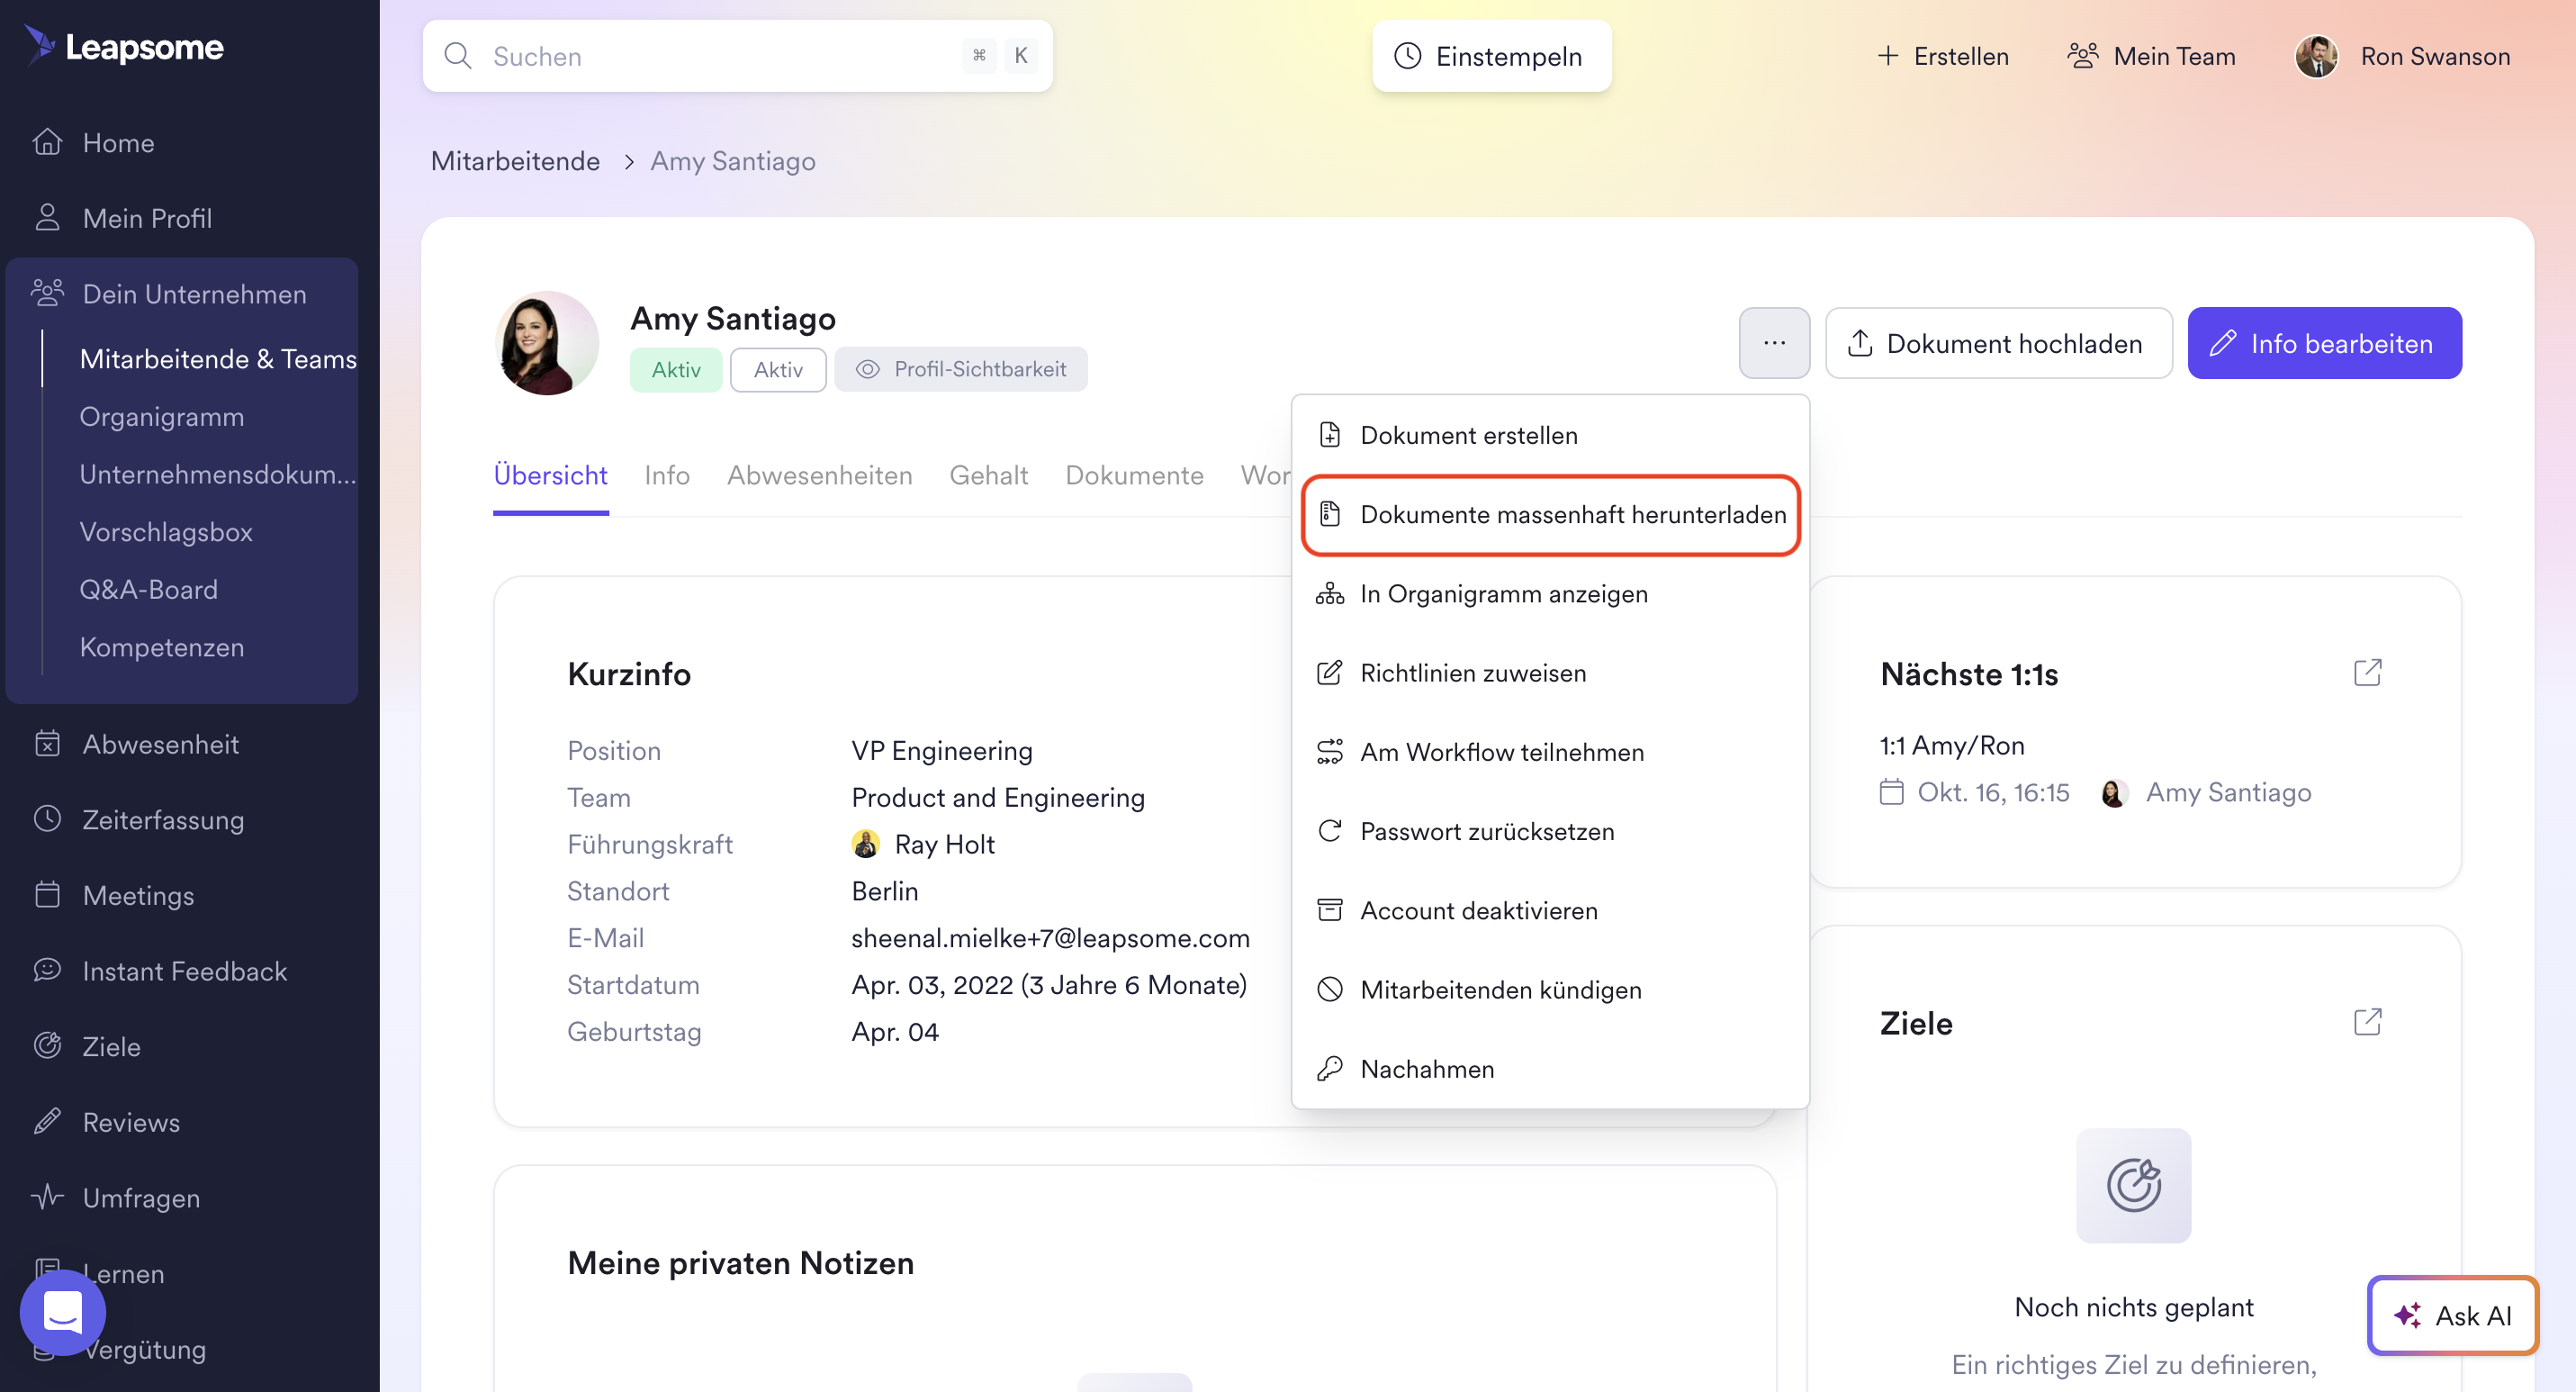Toggle Profil-Sichtbarkeit eye badge
The height and width of the screenshot is (1392, 2576).
tap(960, 369)
